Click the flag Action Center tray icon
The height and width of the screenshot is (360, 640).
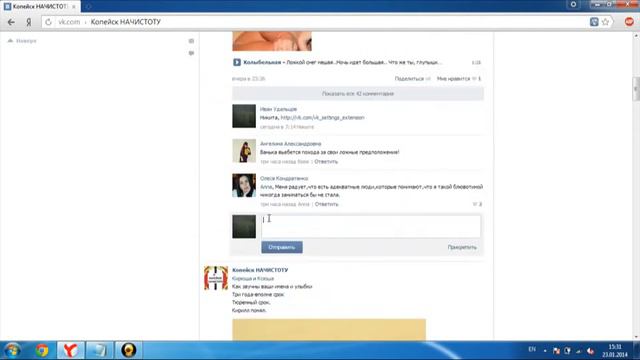556,351
